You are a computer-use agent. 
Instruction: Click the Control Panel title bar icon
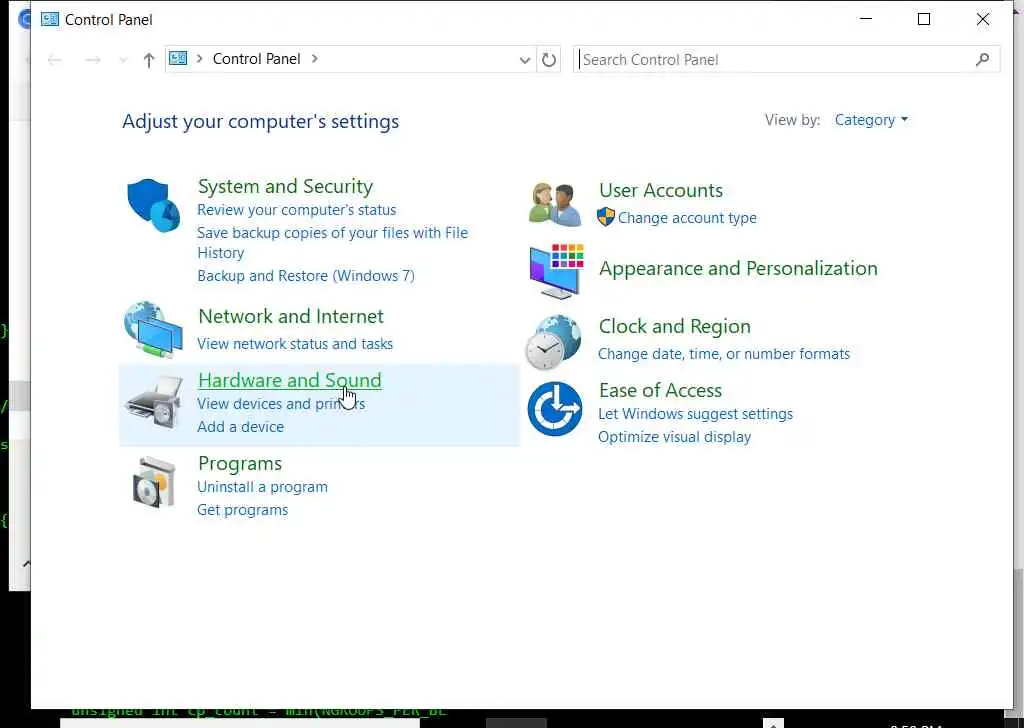[50, 20]
